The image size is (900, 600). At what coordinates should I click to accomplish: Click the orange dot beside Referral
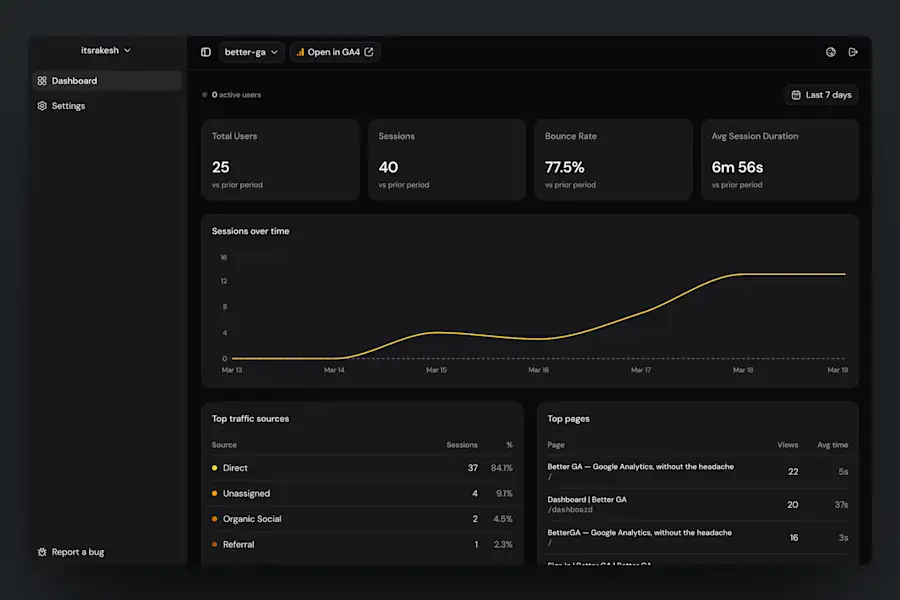(215, 544)
